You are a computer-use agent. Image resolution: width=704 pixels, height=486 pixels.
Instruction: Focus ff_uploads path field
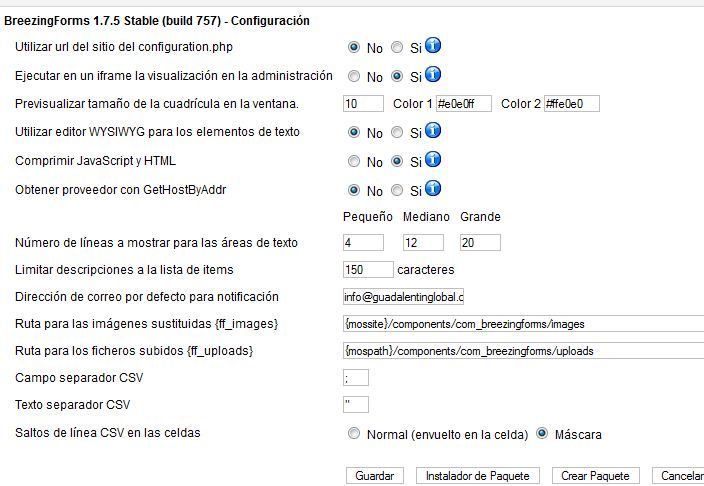coord(524,351)
